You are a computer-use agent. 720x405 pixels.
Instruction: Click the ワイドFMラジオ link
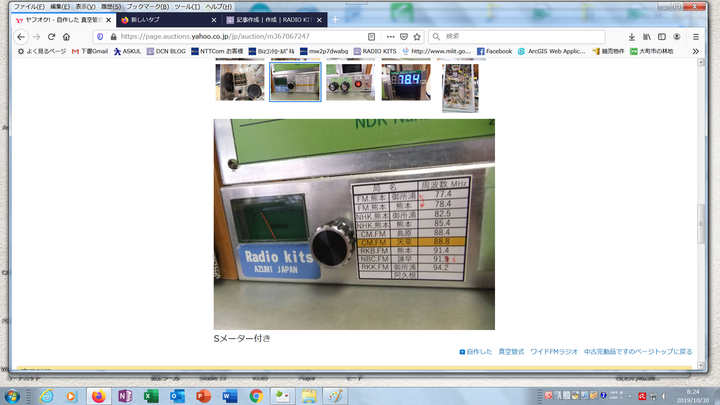[554, 352]
